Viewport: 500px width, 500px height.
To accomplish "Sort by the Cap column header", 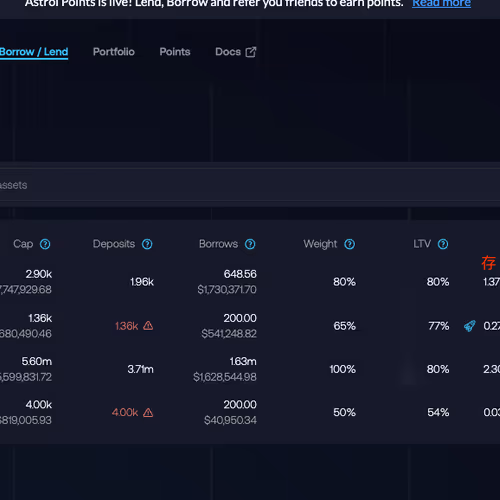I will click(x=23, y=244).
